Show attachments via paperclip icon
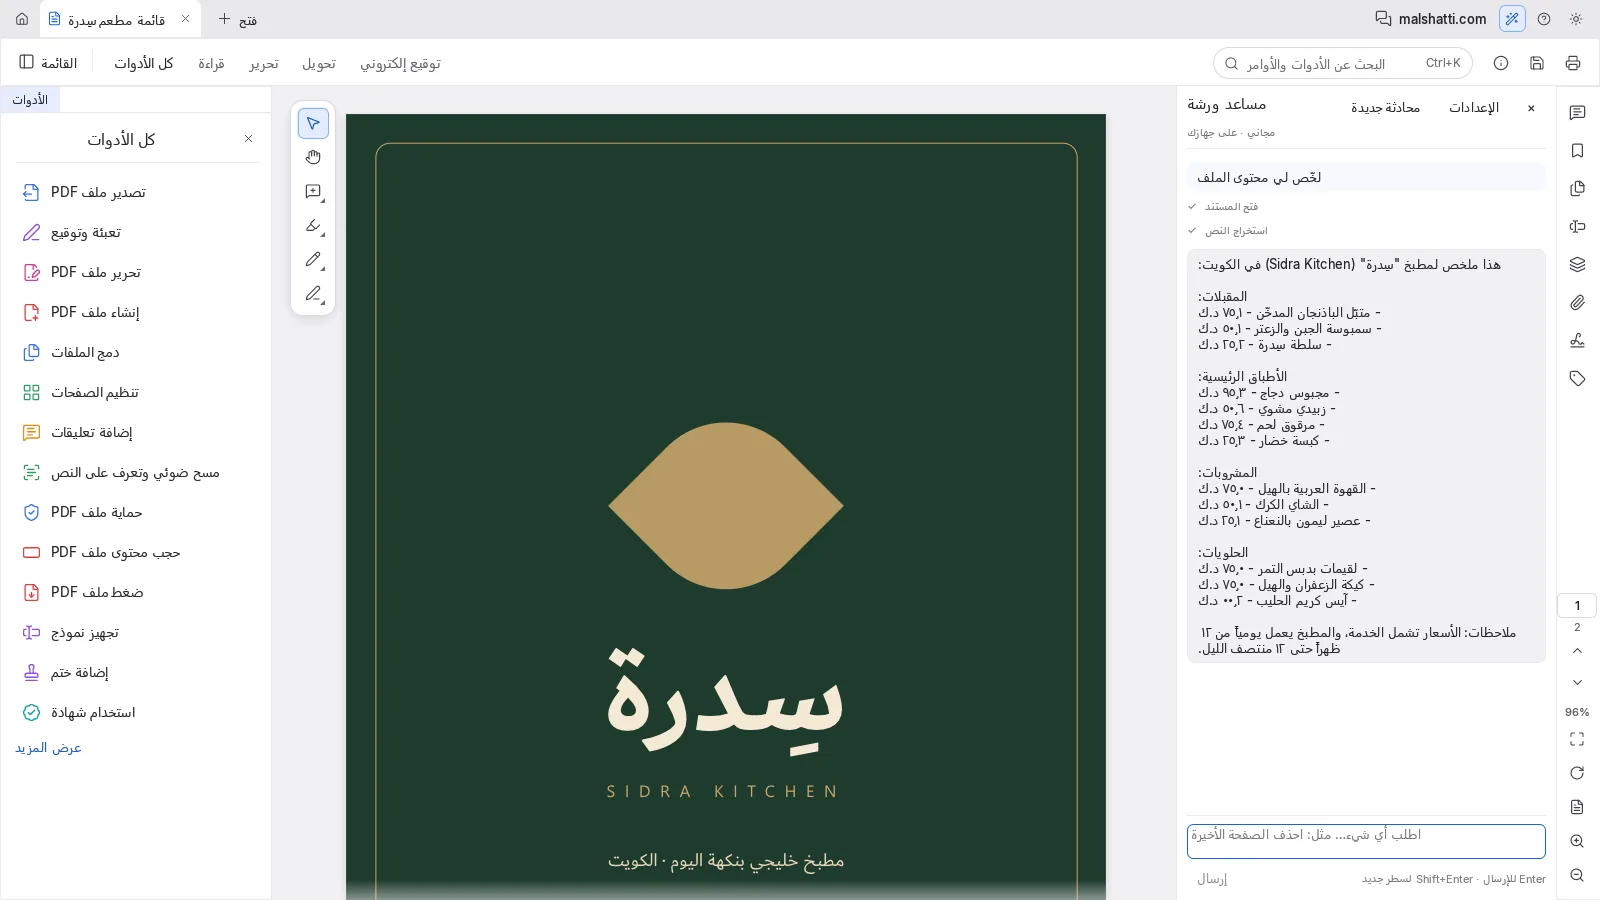Viewport: 1600px width, 900px height. tap(1577, 303)
